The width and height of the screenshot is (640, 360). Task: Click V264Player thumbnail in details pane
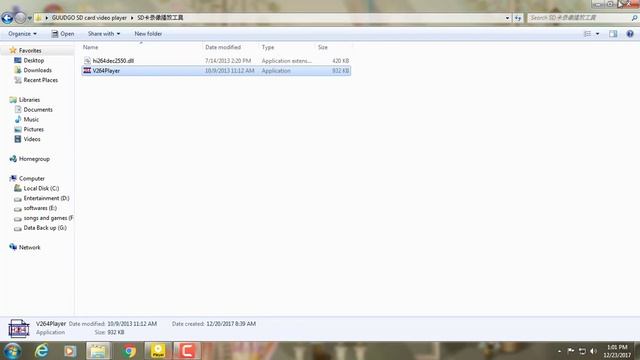[18, 328]
